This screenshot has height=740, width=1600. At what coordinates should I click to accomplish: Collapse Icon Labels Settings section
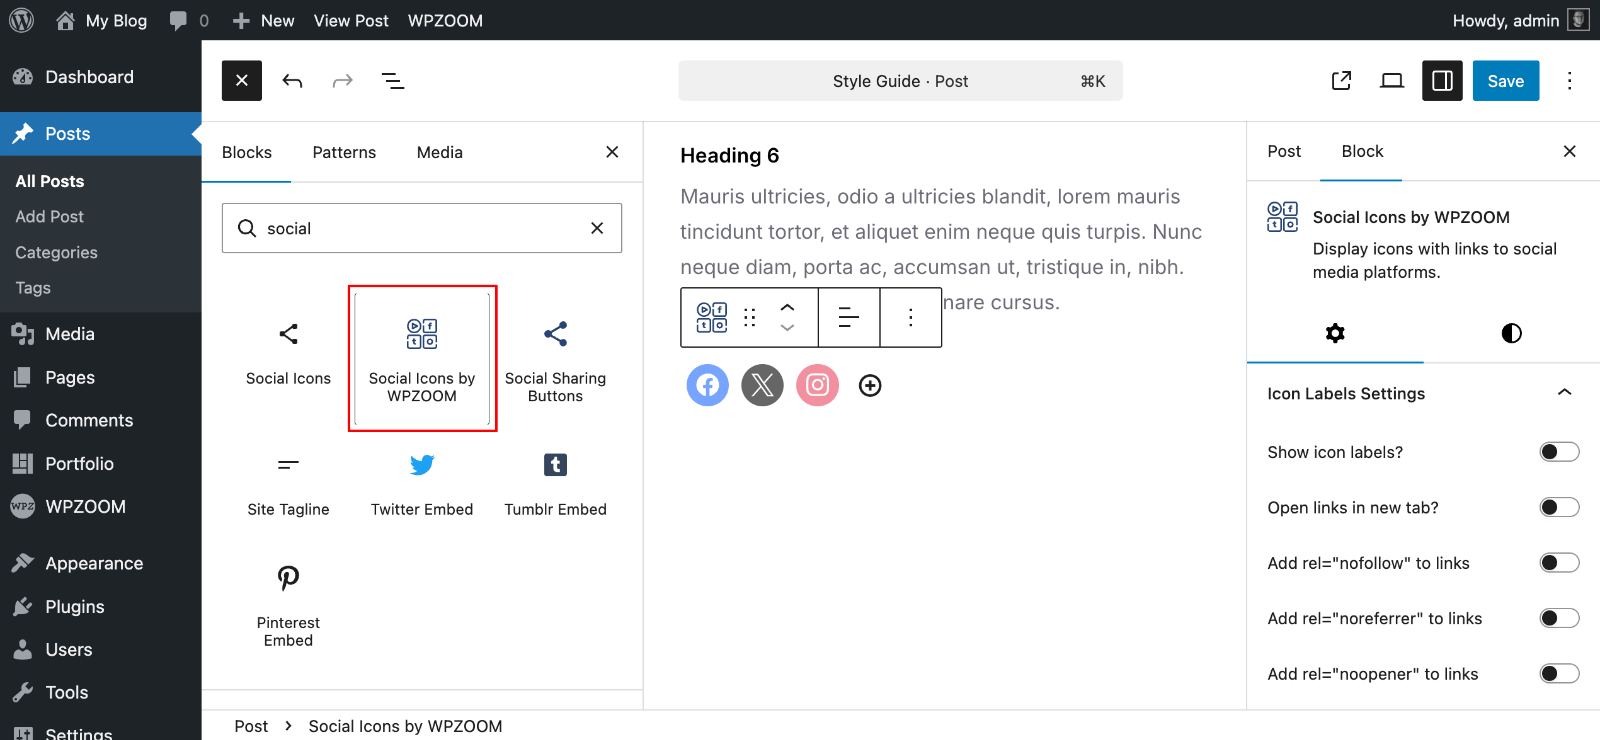[x=1423, y=393]
